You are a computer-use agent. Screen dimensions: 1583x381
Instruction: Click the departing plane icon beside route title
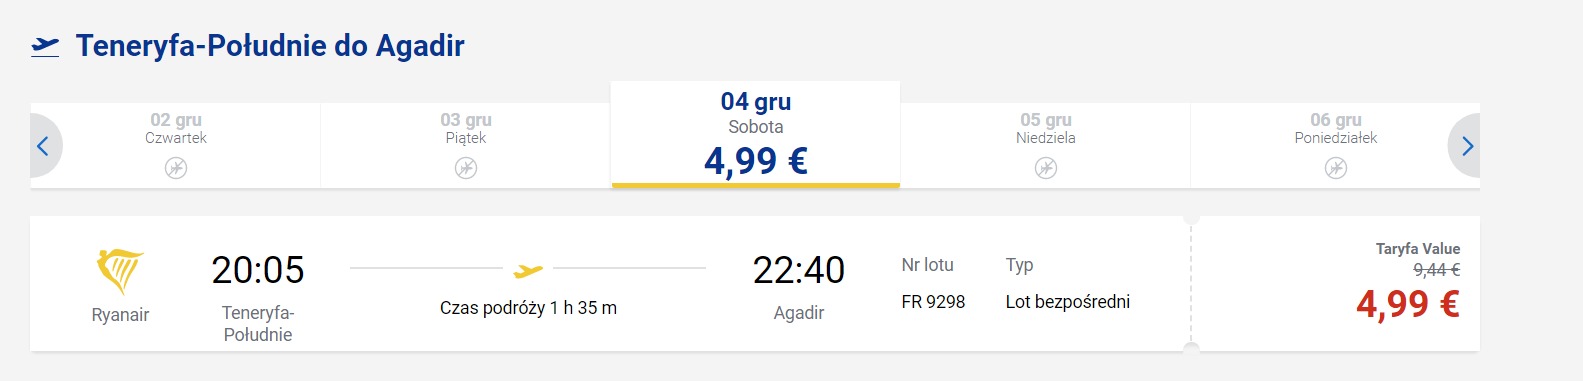[45, 46]
